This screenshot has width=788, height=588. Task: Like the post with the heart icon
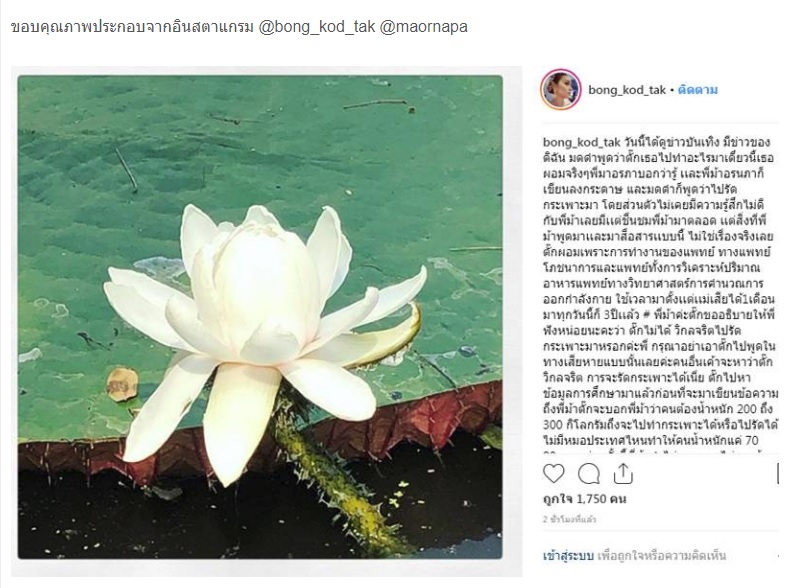pos(554,472)
